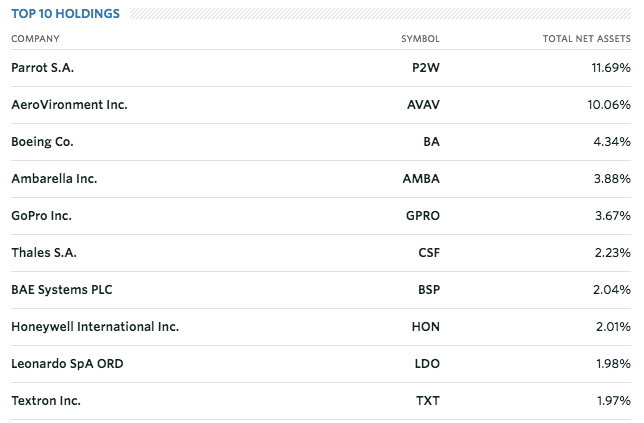Select the GPRO ticker symbol

tap(422, 216)
